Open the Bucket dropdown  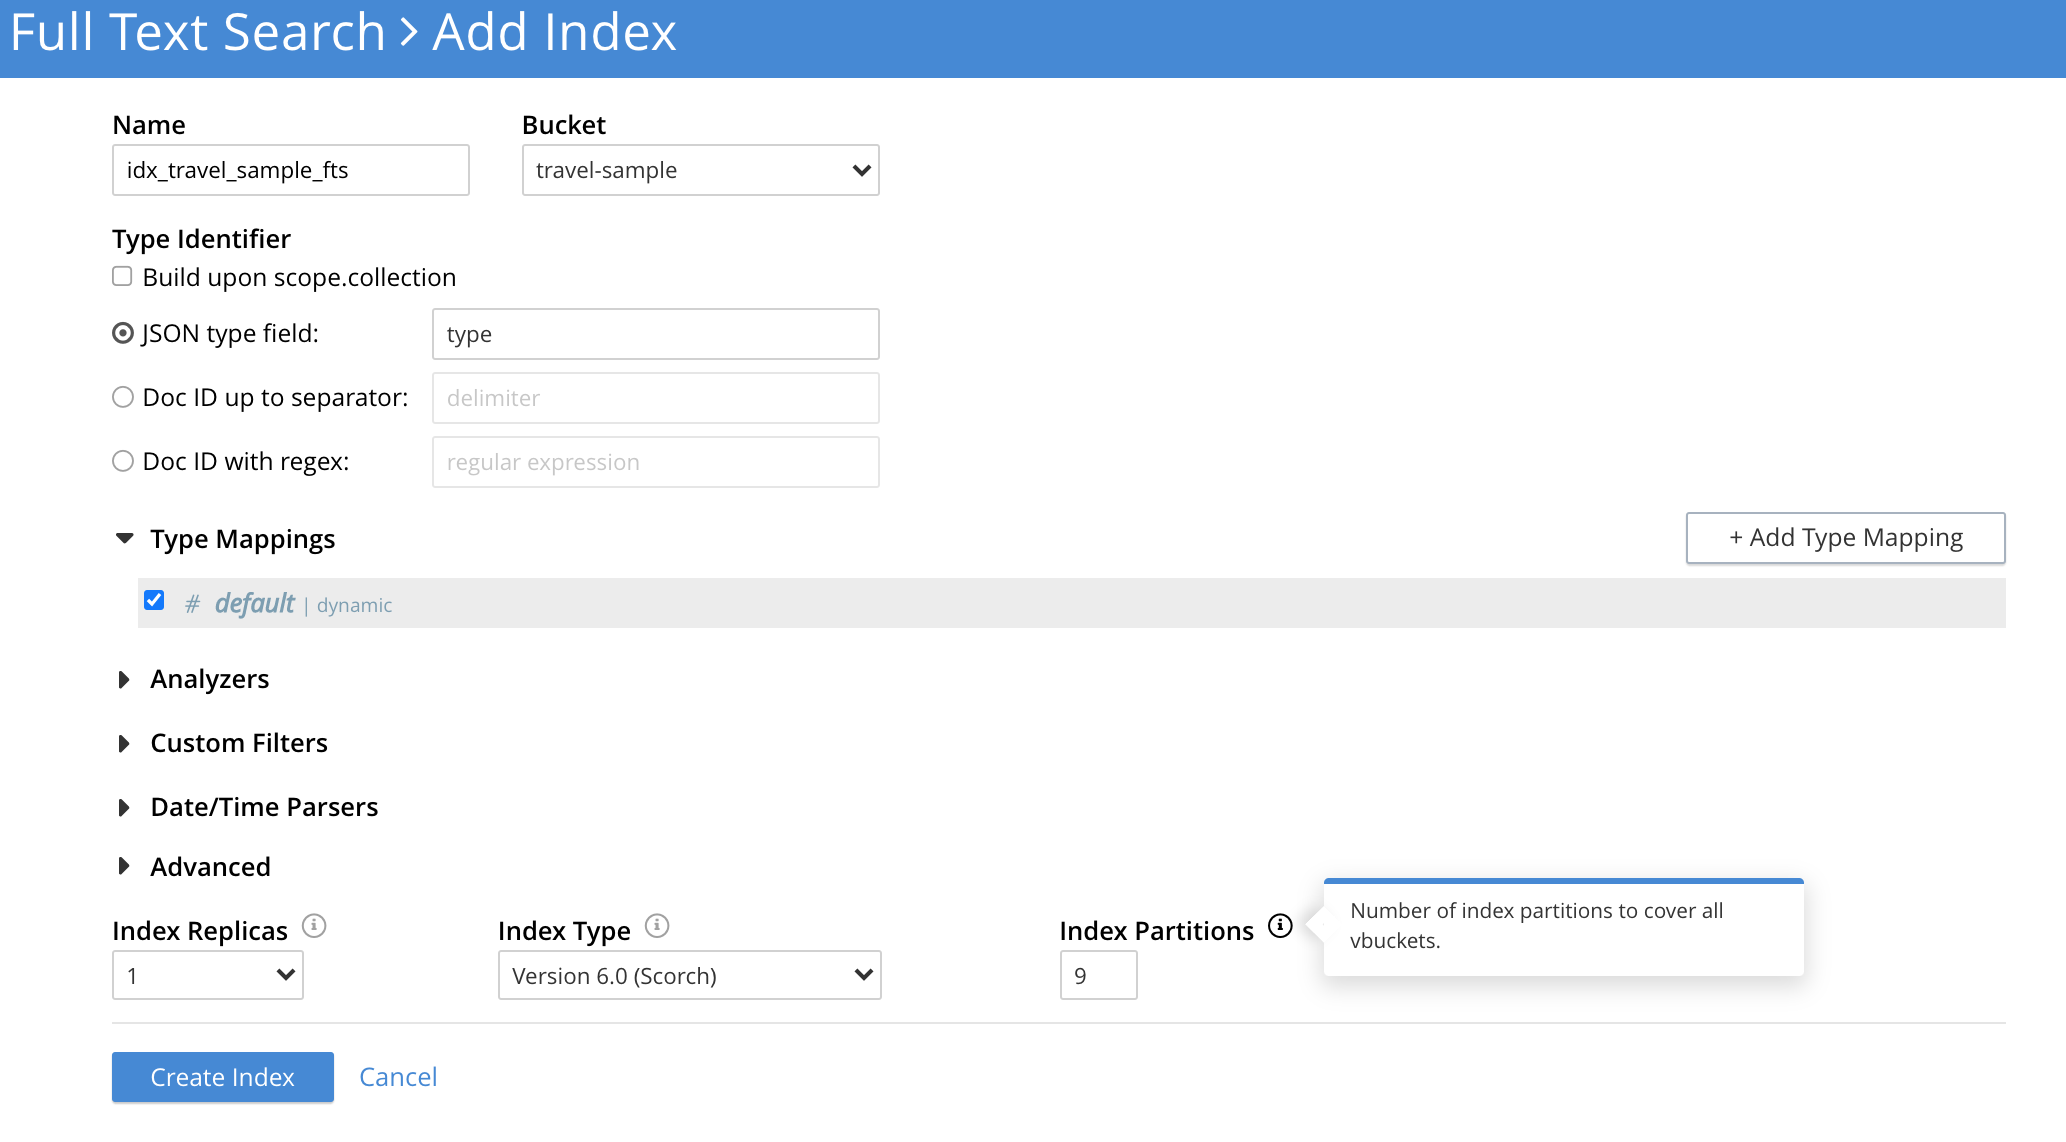pos(700,170)
